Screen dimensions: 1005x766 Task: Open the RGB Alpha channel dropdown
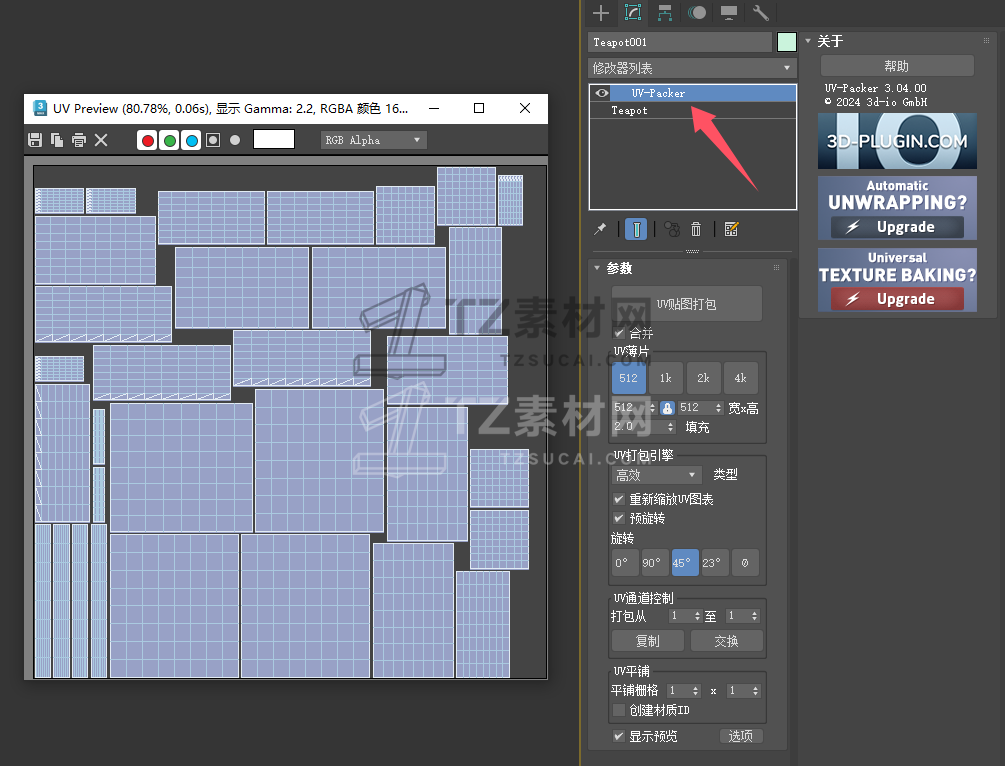point(373,140)
